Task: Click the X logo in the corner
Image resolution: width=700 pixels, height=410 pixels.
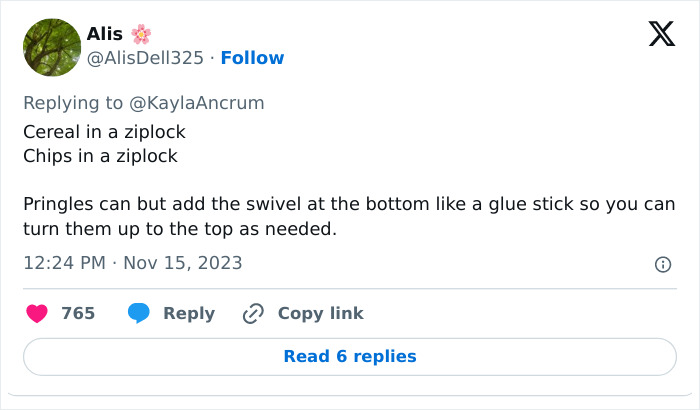Action: click(x=661, y=35)
